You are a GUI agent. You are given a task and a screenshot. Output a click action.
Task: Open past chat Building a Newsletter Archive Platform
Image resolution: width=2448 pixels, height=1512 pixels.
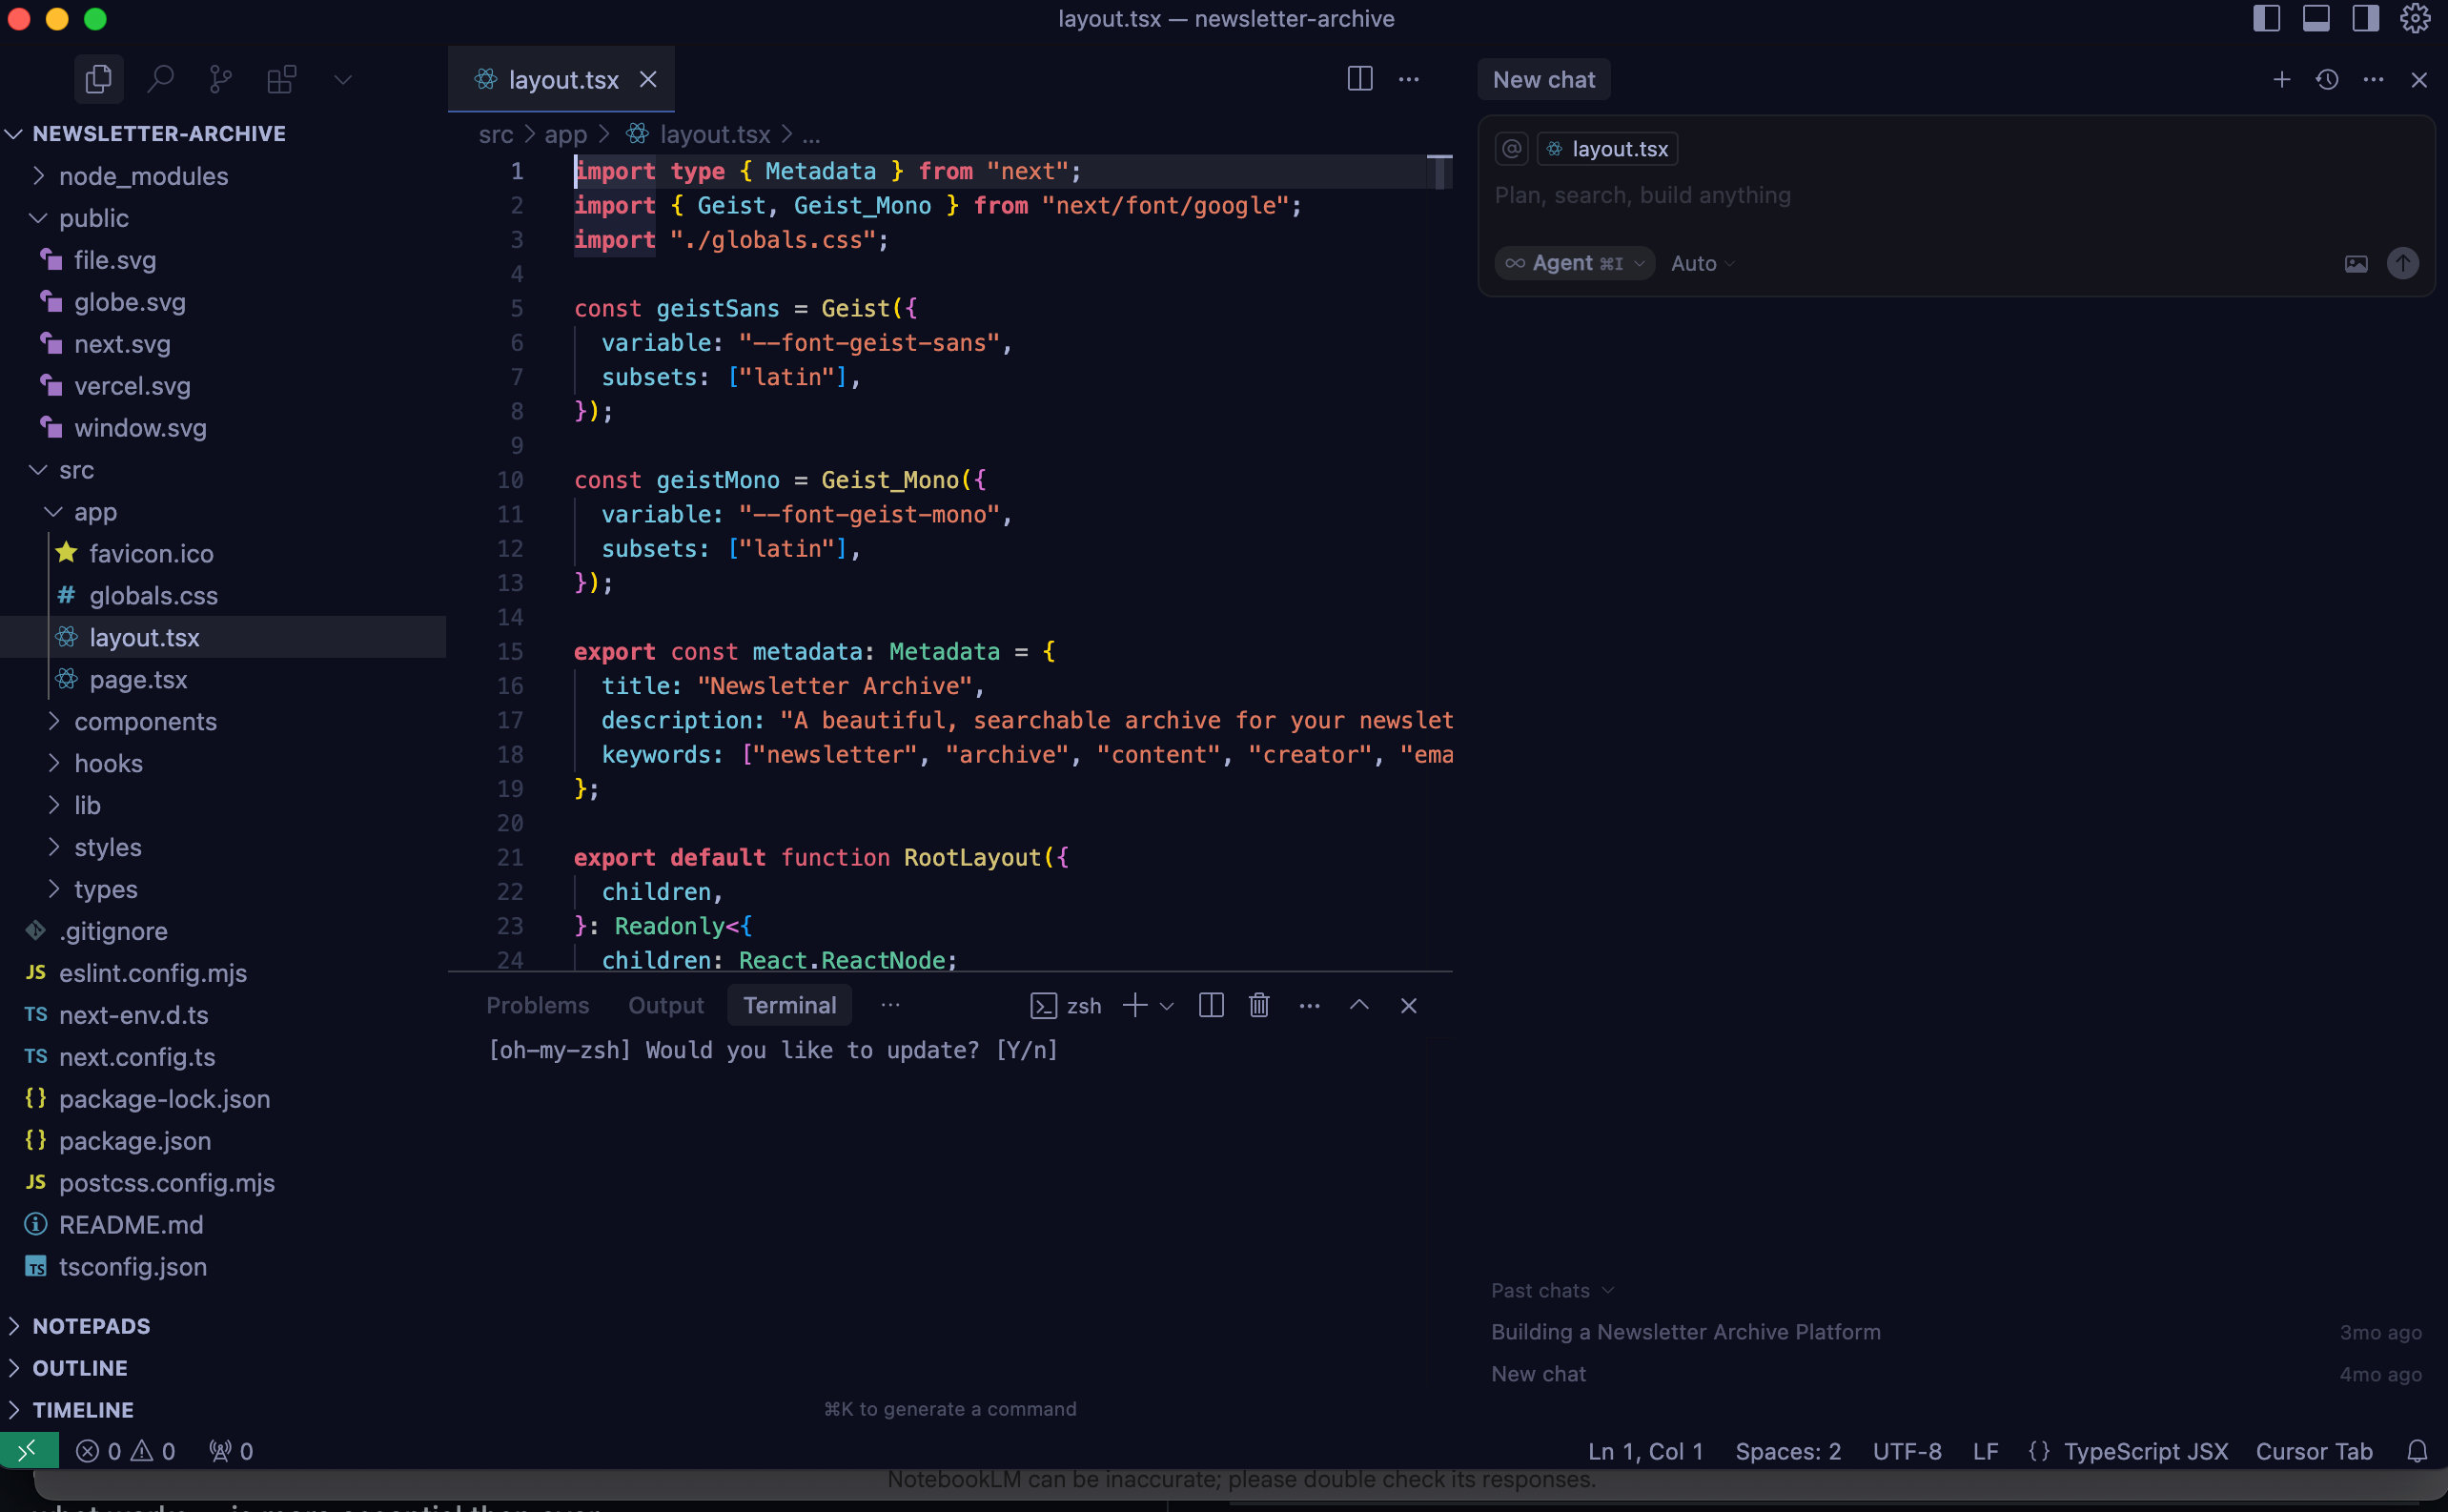click(x=1685, y=1332)
